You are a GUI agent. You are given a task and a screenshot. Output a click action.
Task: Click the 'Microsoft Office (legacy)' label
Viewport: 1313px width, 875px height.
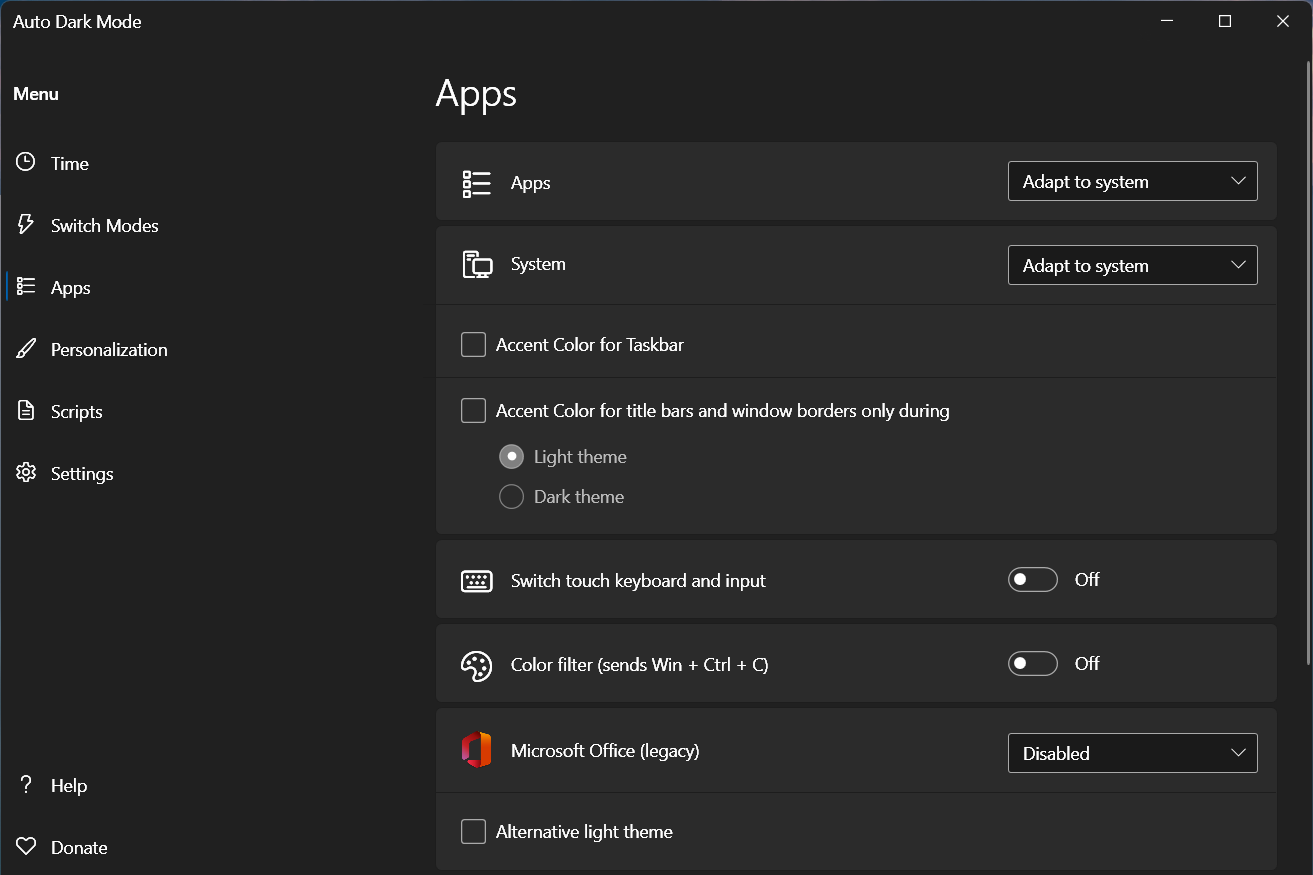pos(605,750)
